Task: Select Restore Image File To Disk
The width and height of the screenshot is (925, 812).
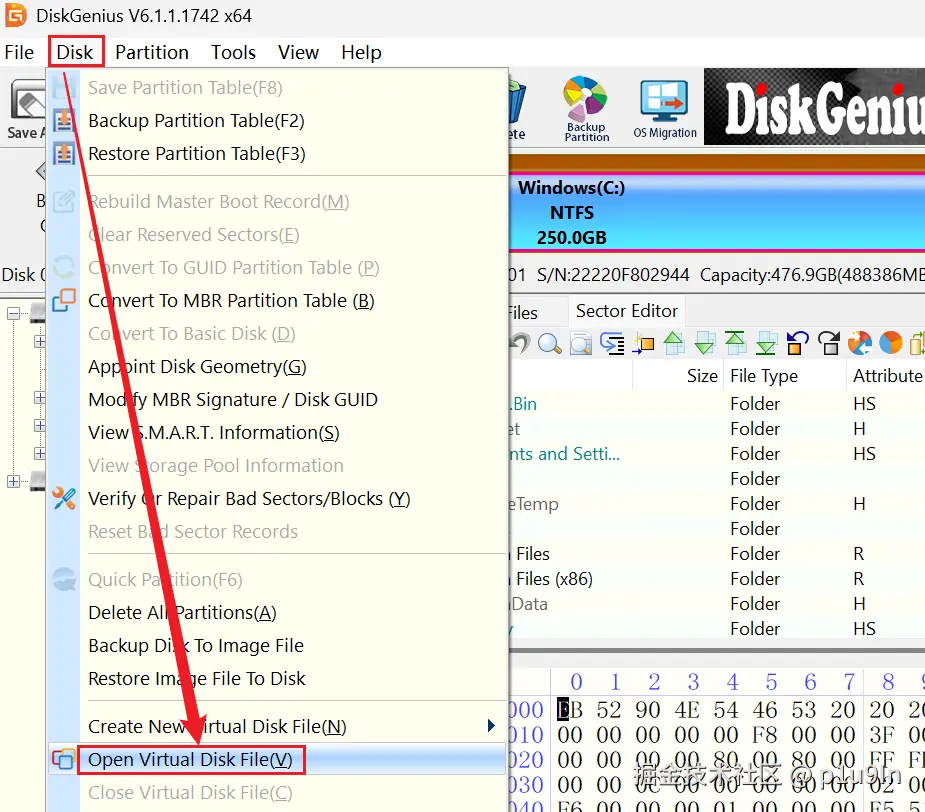Action: click(277, 679)
